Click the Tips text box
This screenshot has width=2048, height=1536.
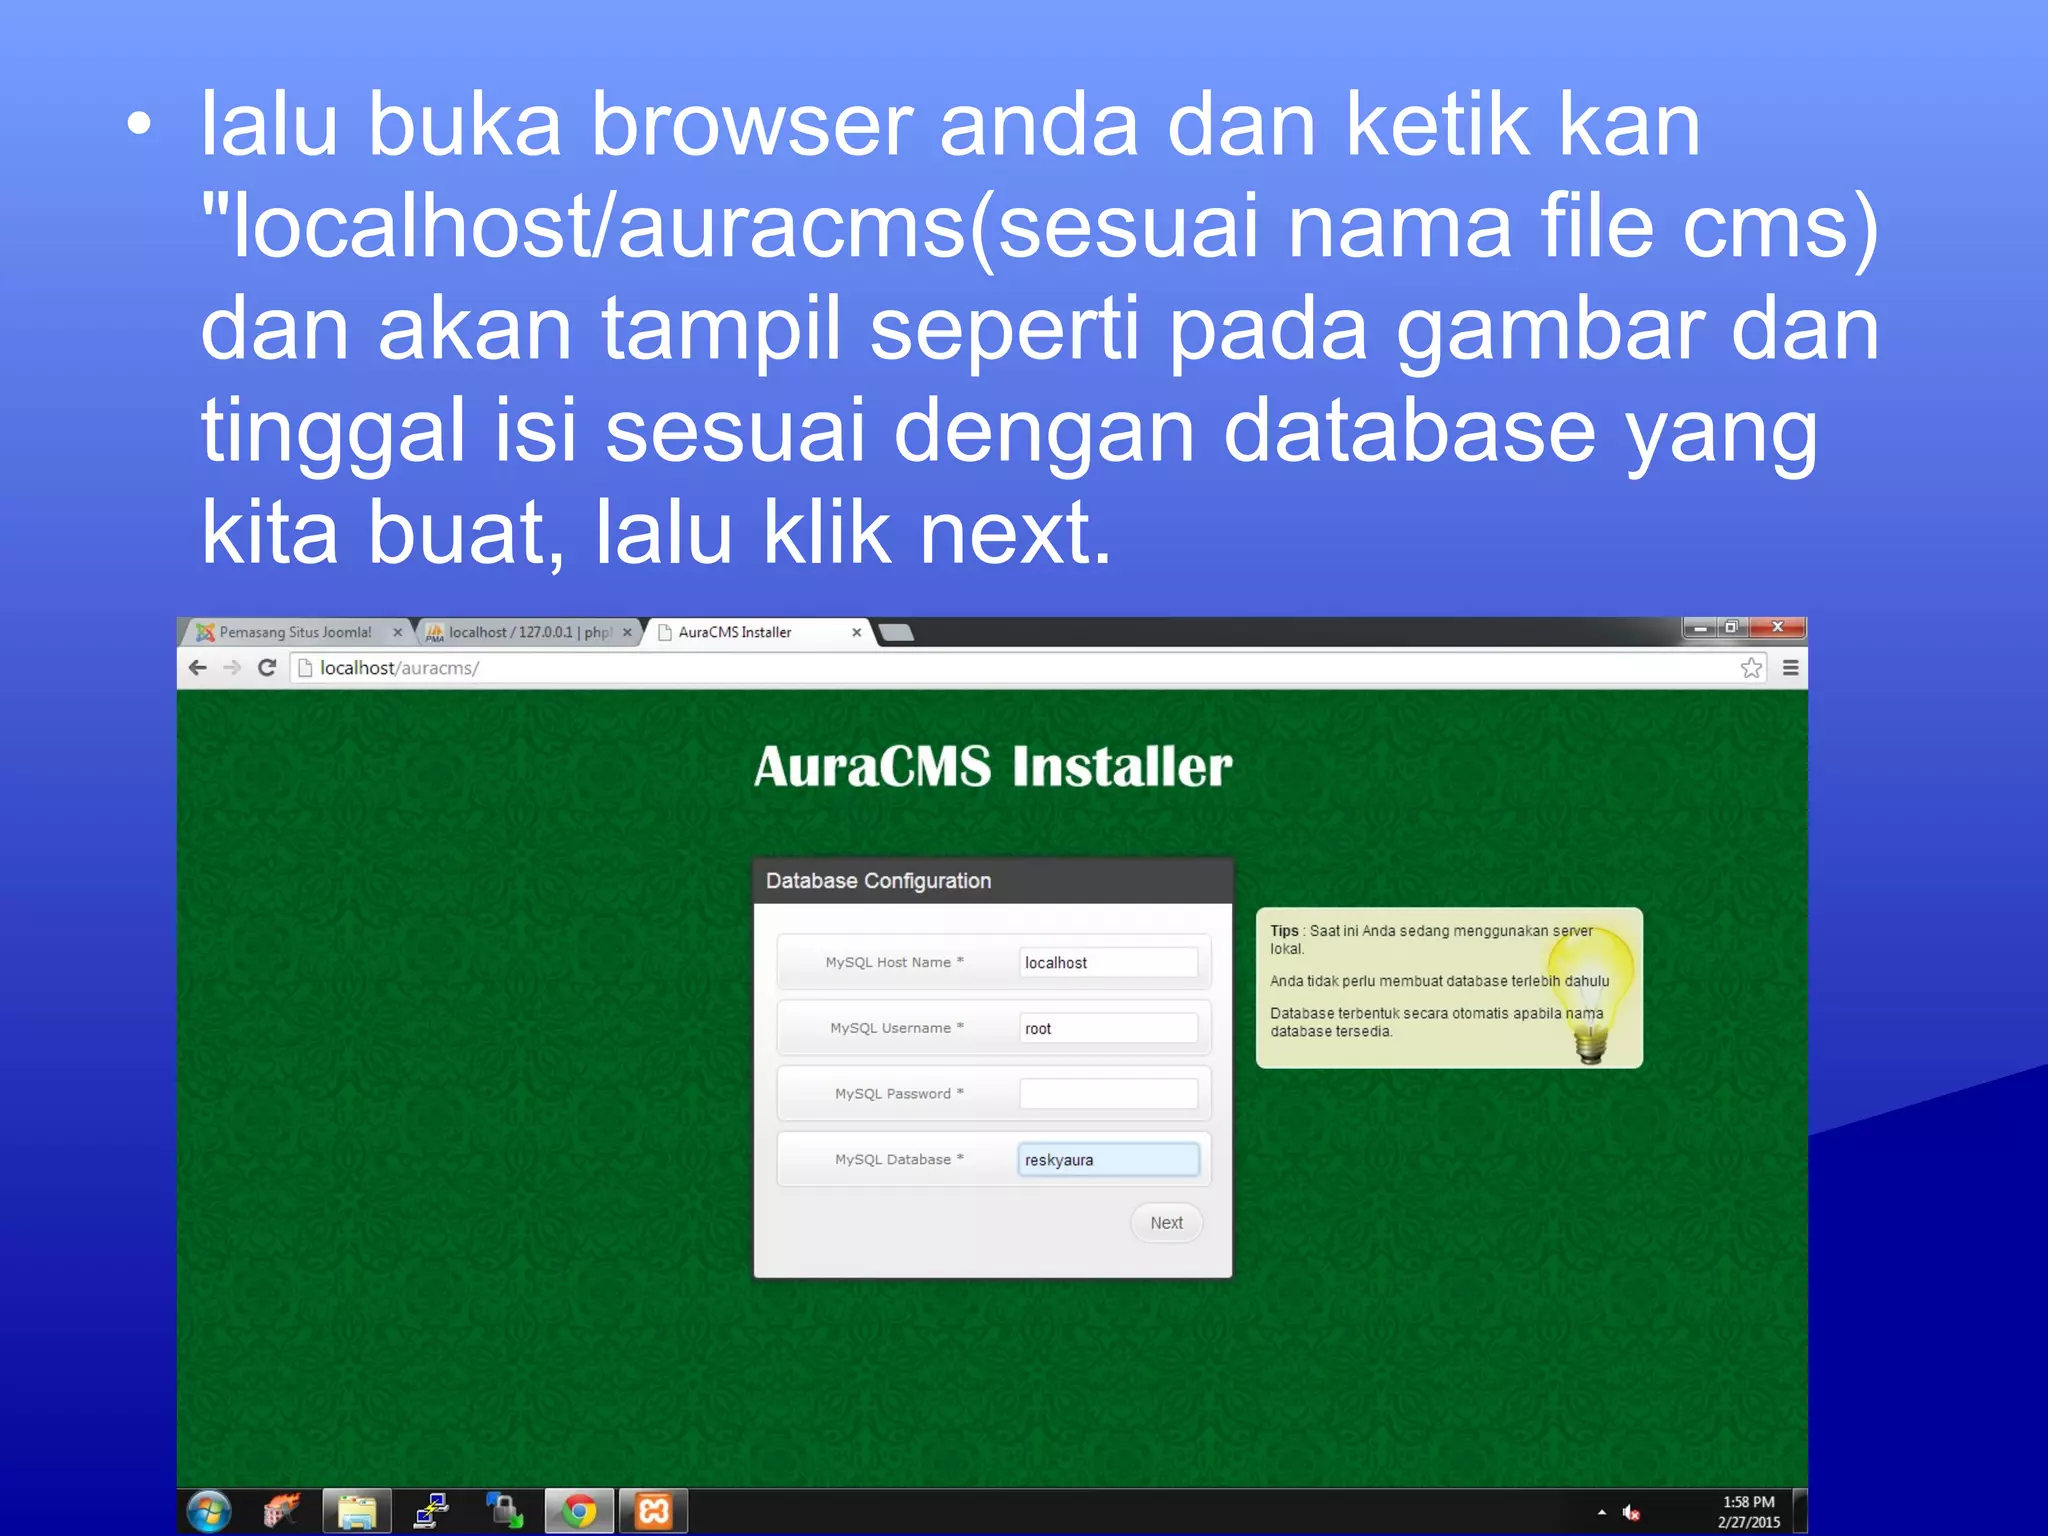tap(1449, 988)
